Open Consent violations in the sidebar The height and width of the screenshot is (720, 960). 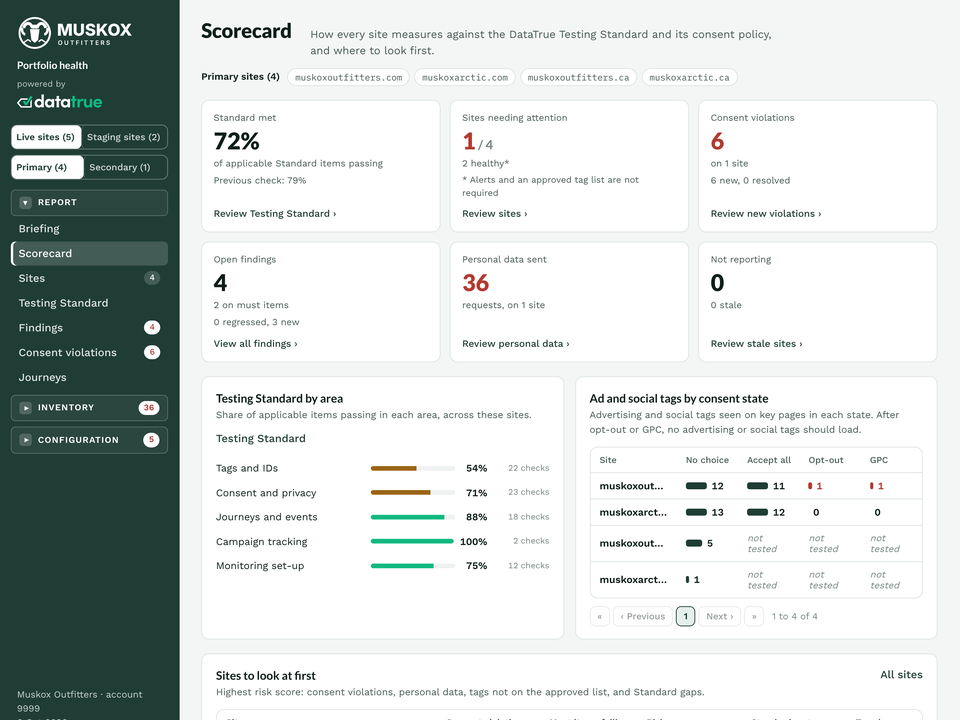89,353
